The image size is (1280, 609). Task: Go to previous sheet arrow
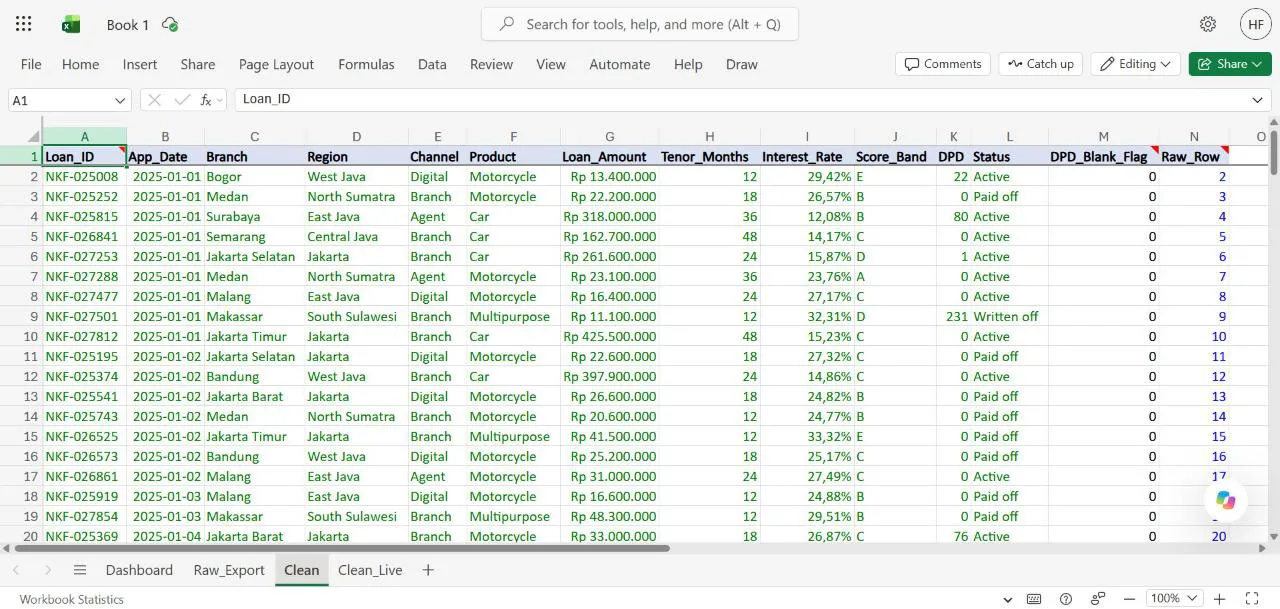point(16,570)
